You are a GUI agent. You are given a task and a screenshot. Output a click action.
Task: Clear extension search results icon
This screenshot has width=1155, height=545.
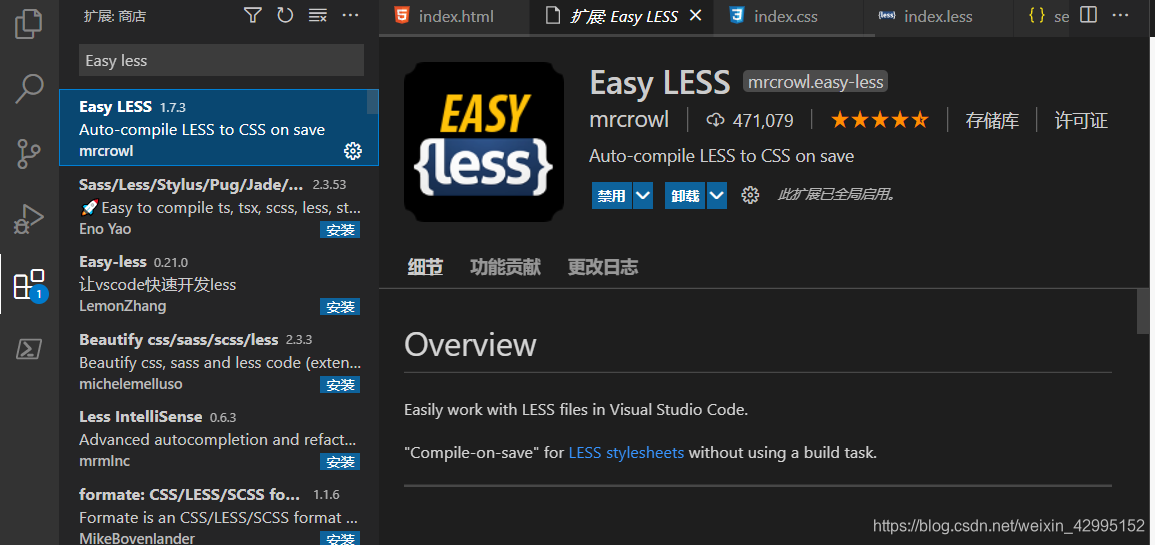(317, 15)
